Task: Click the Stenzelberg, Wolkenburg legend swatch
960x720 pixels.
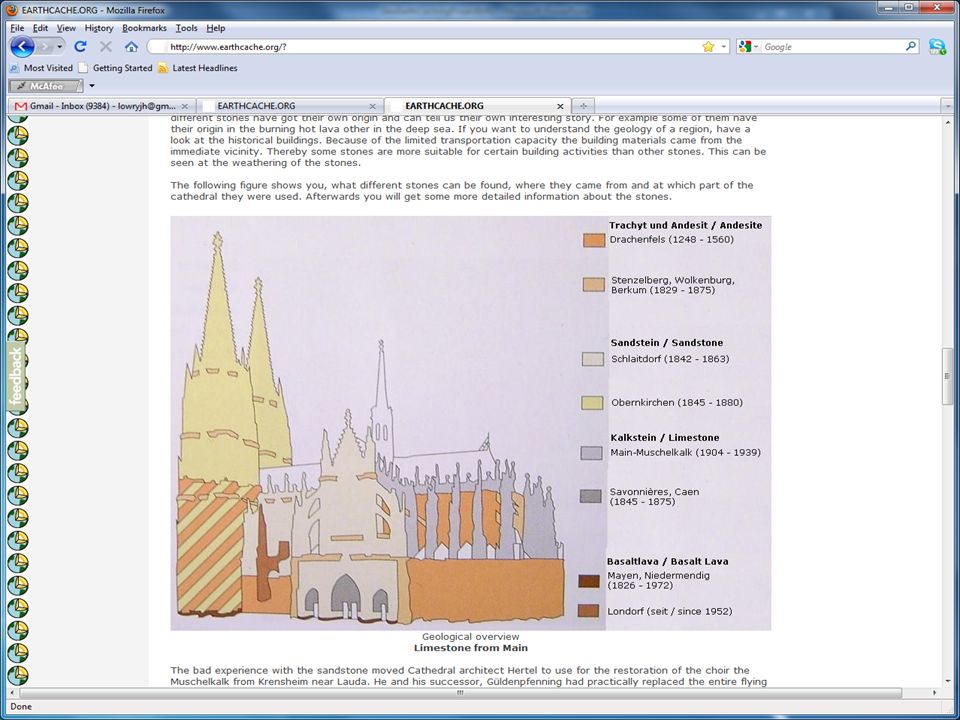Action: 594,285
